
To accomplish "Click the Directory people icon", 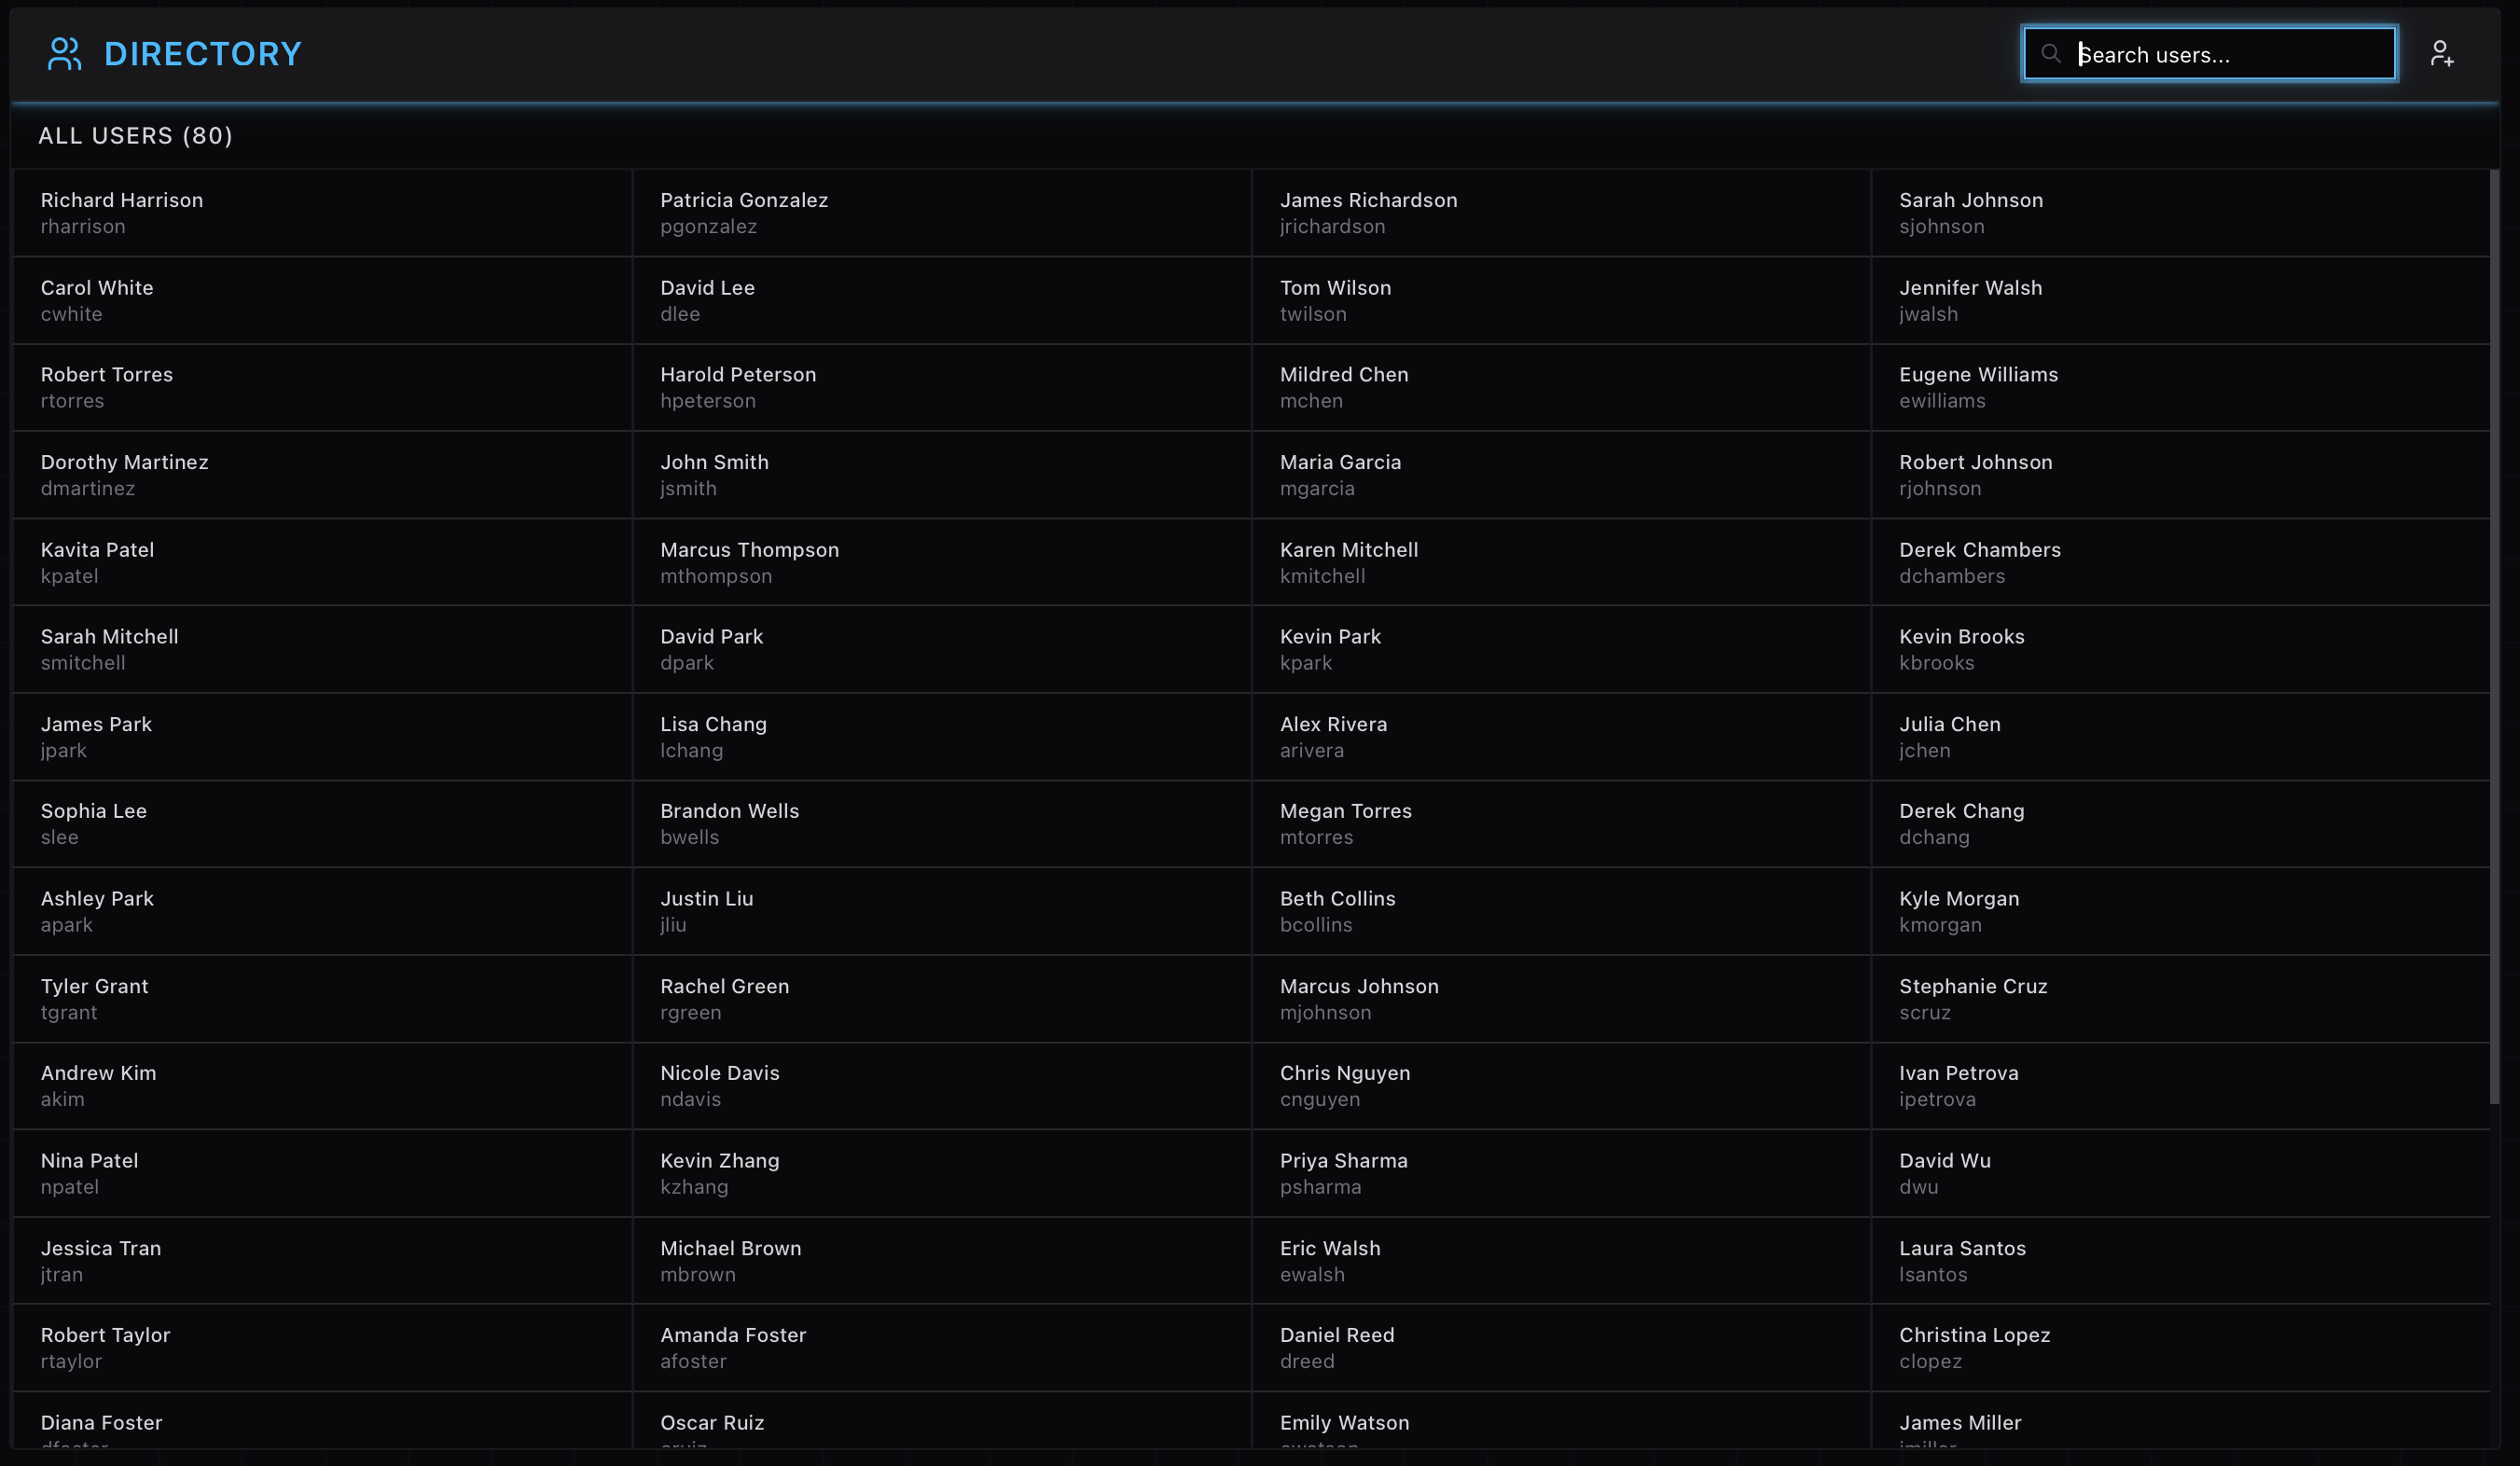I will tap(64, 54).
